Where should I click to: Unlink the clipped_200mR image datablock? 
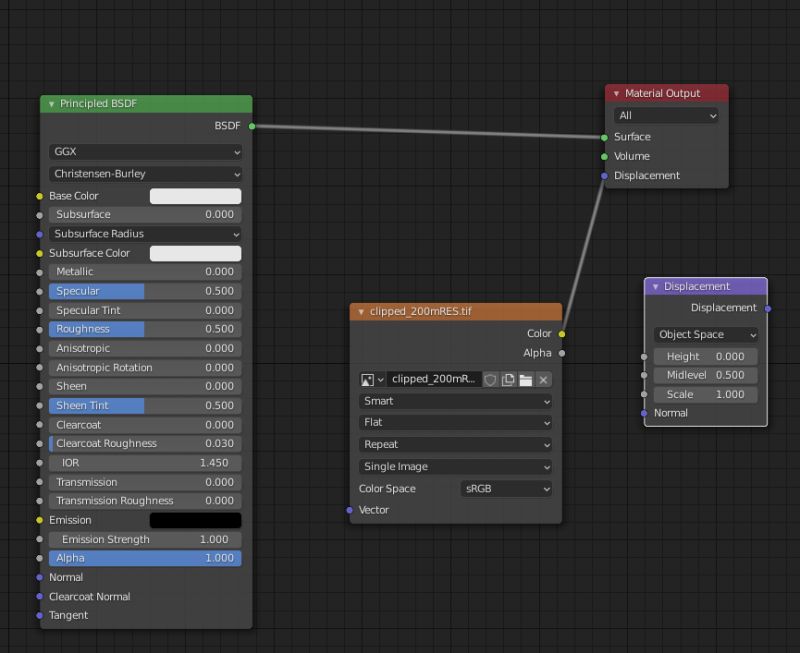pyautogui.click(x=543, y=379)
